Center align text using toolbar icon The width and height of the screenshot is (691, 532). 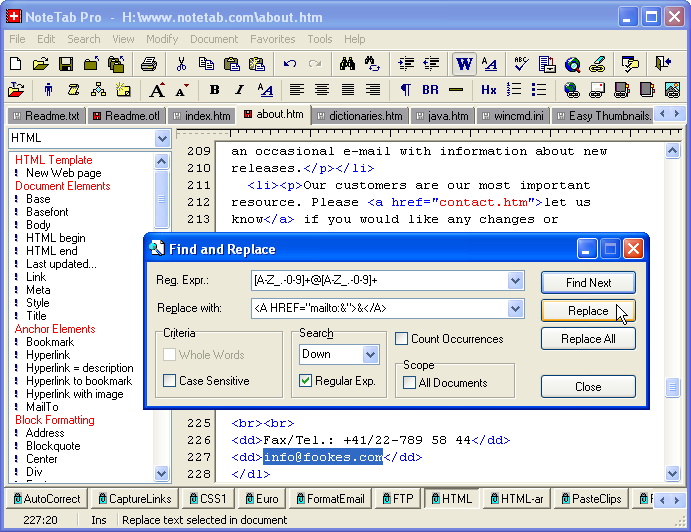(x=322, y=90)
